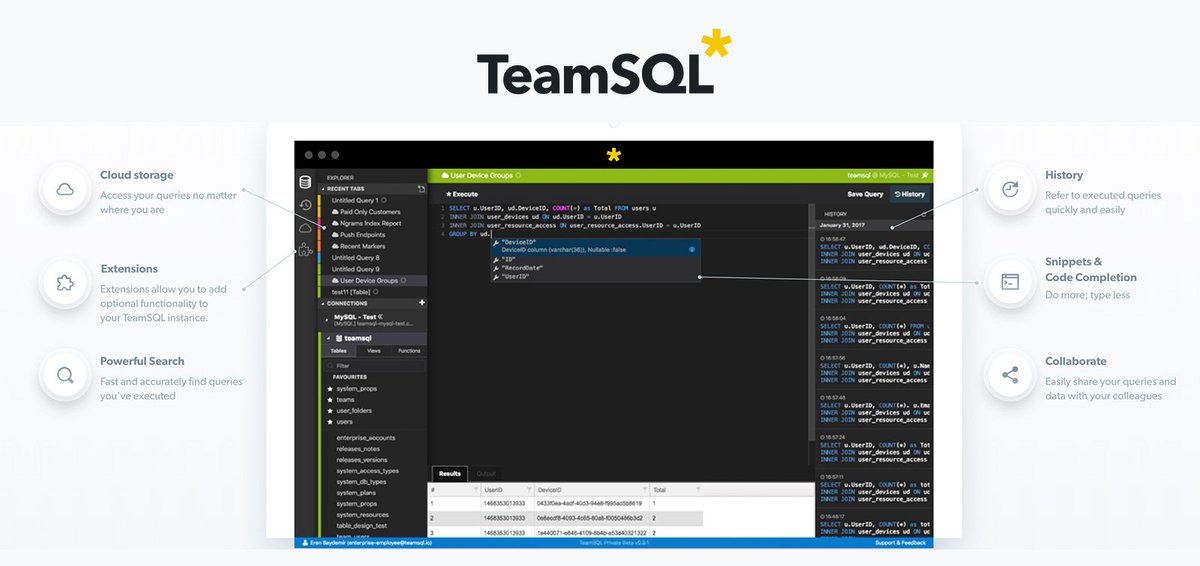Collapse the Recent Tabs section

322,188
